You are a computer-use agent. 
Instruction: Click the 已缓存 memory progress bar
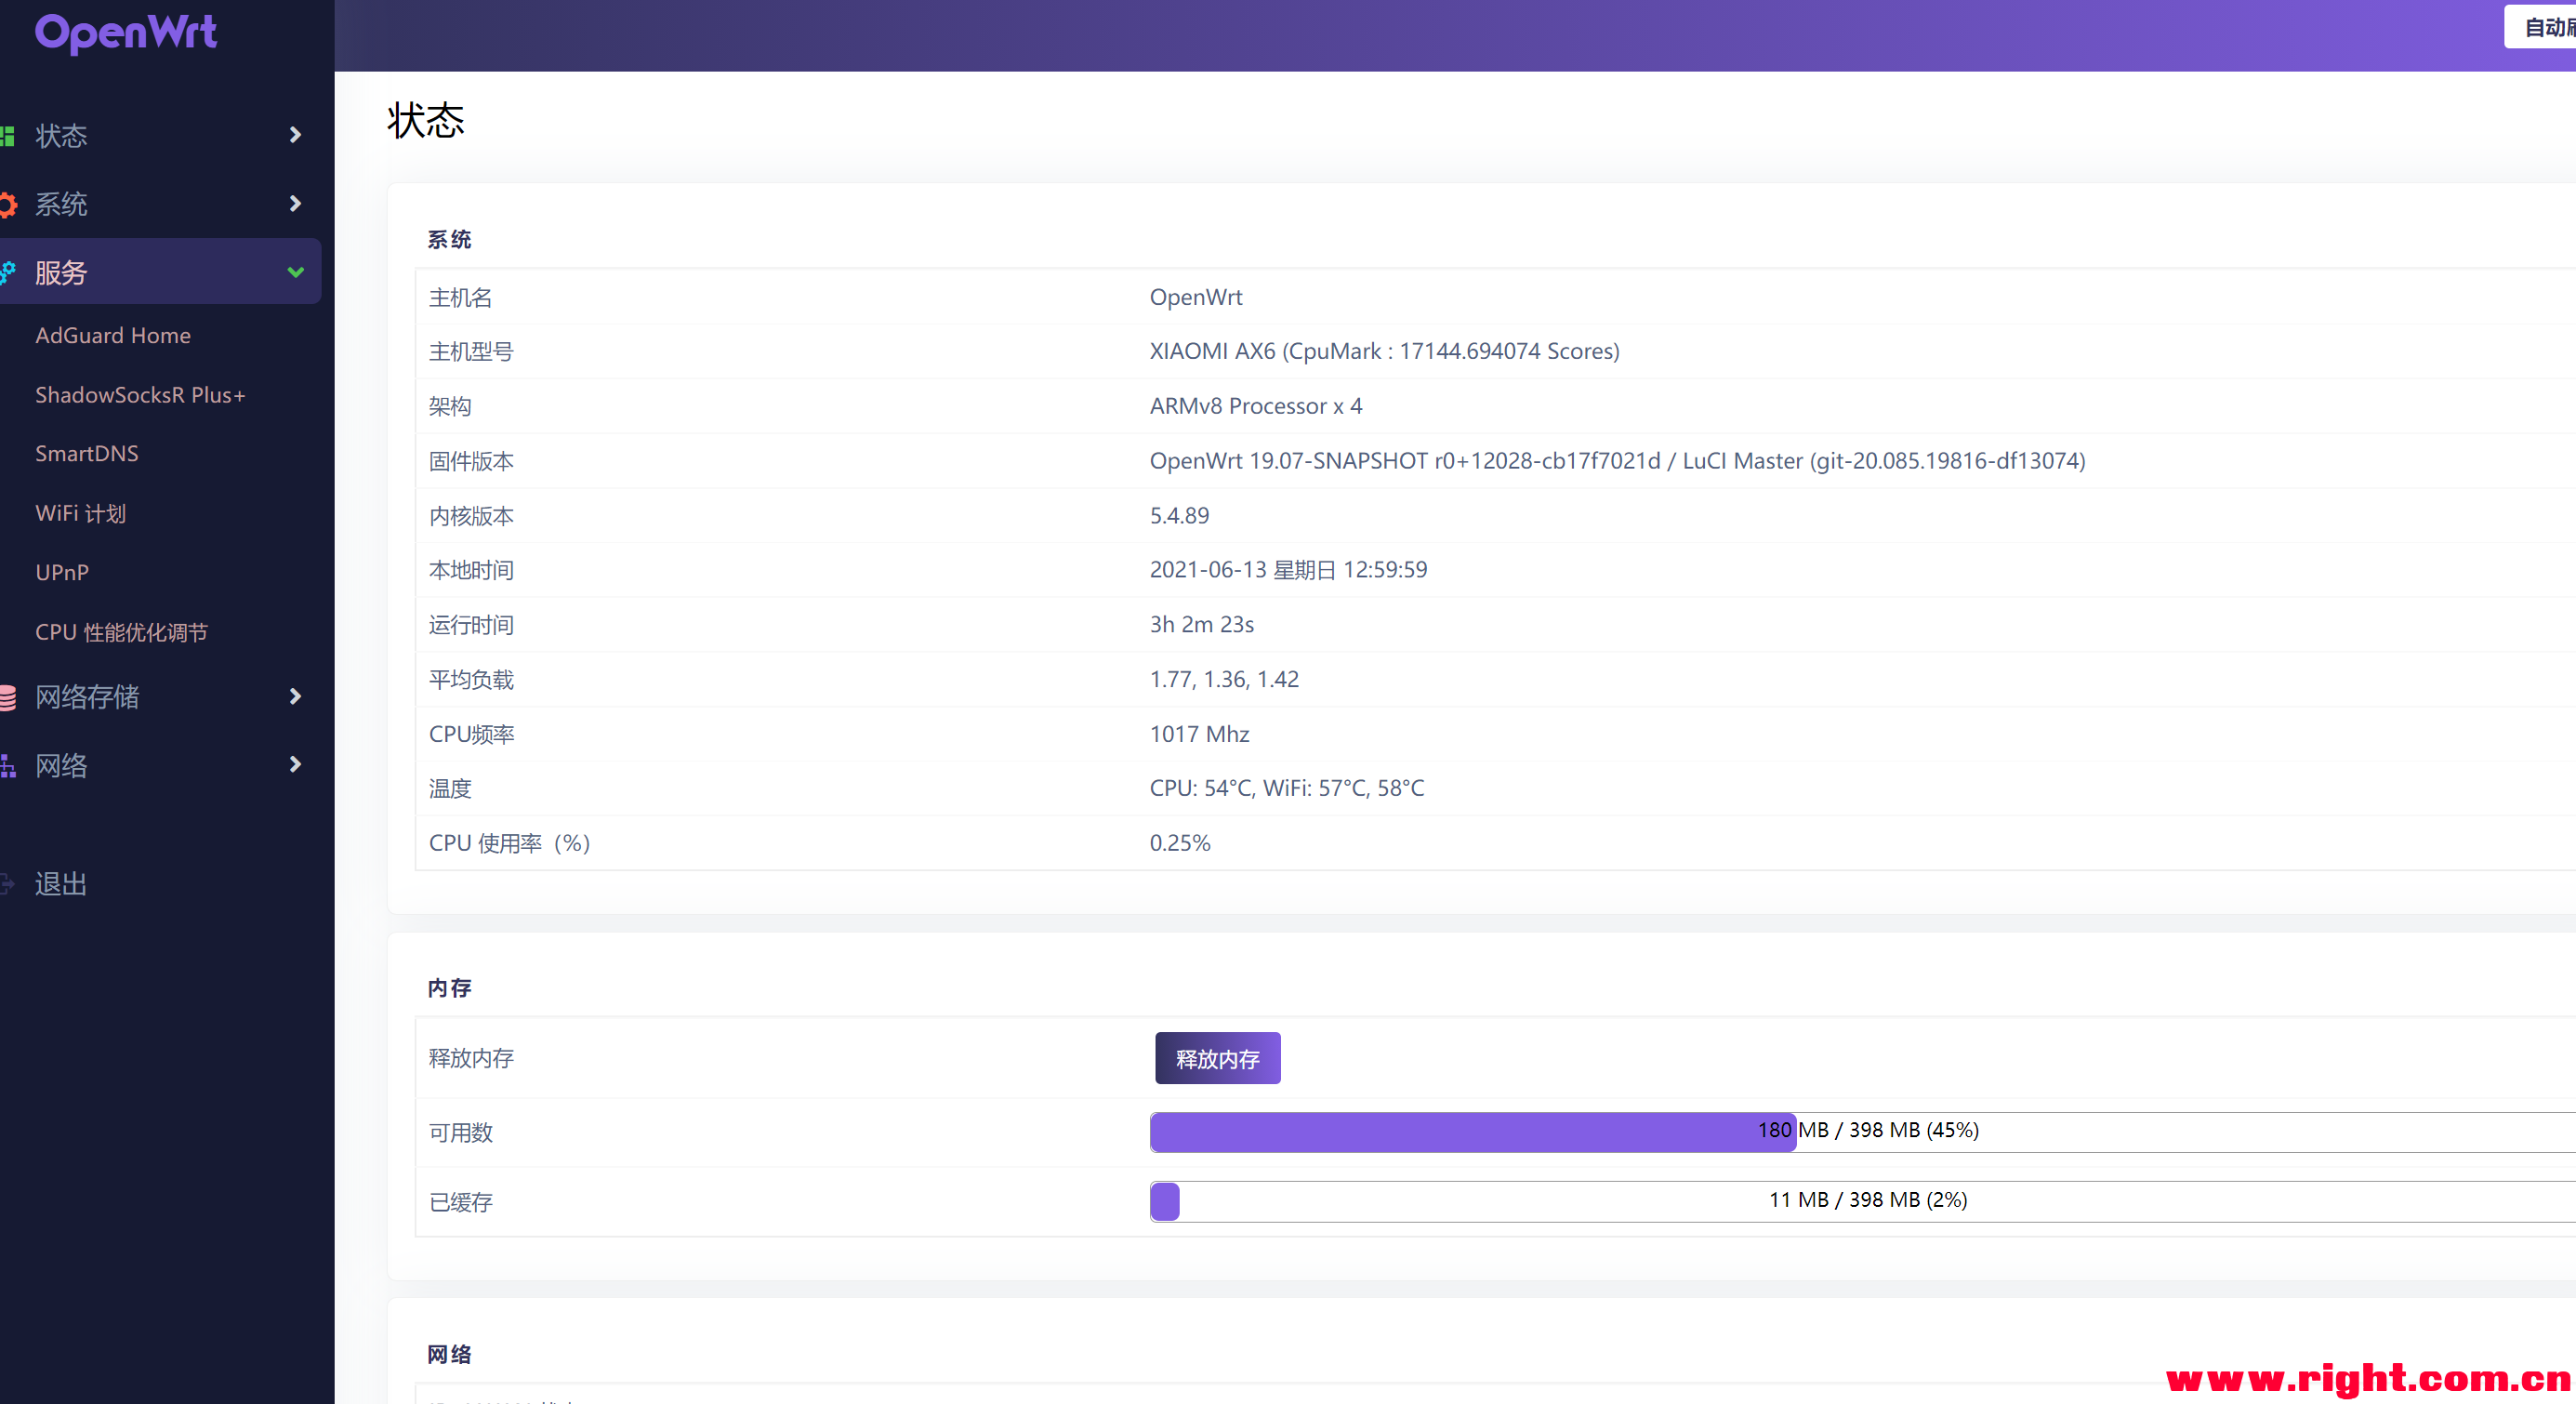[x=1862, y=1201]
